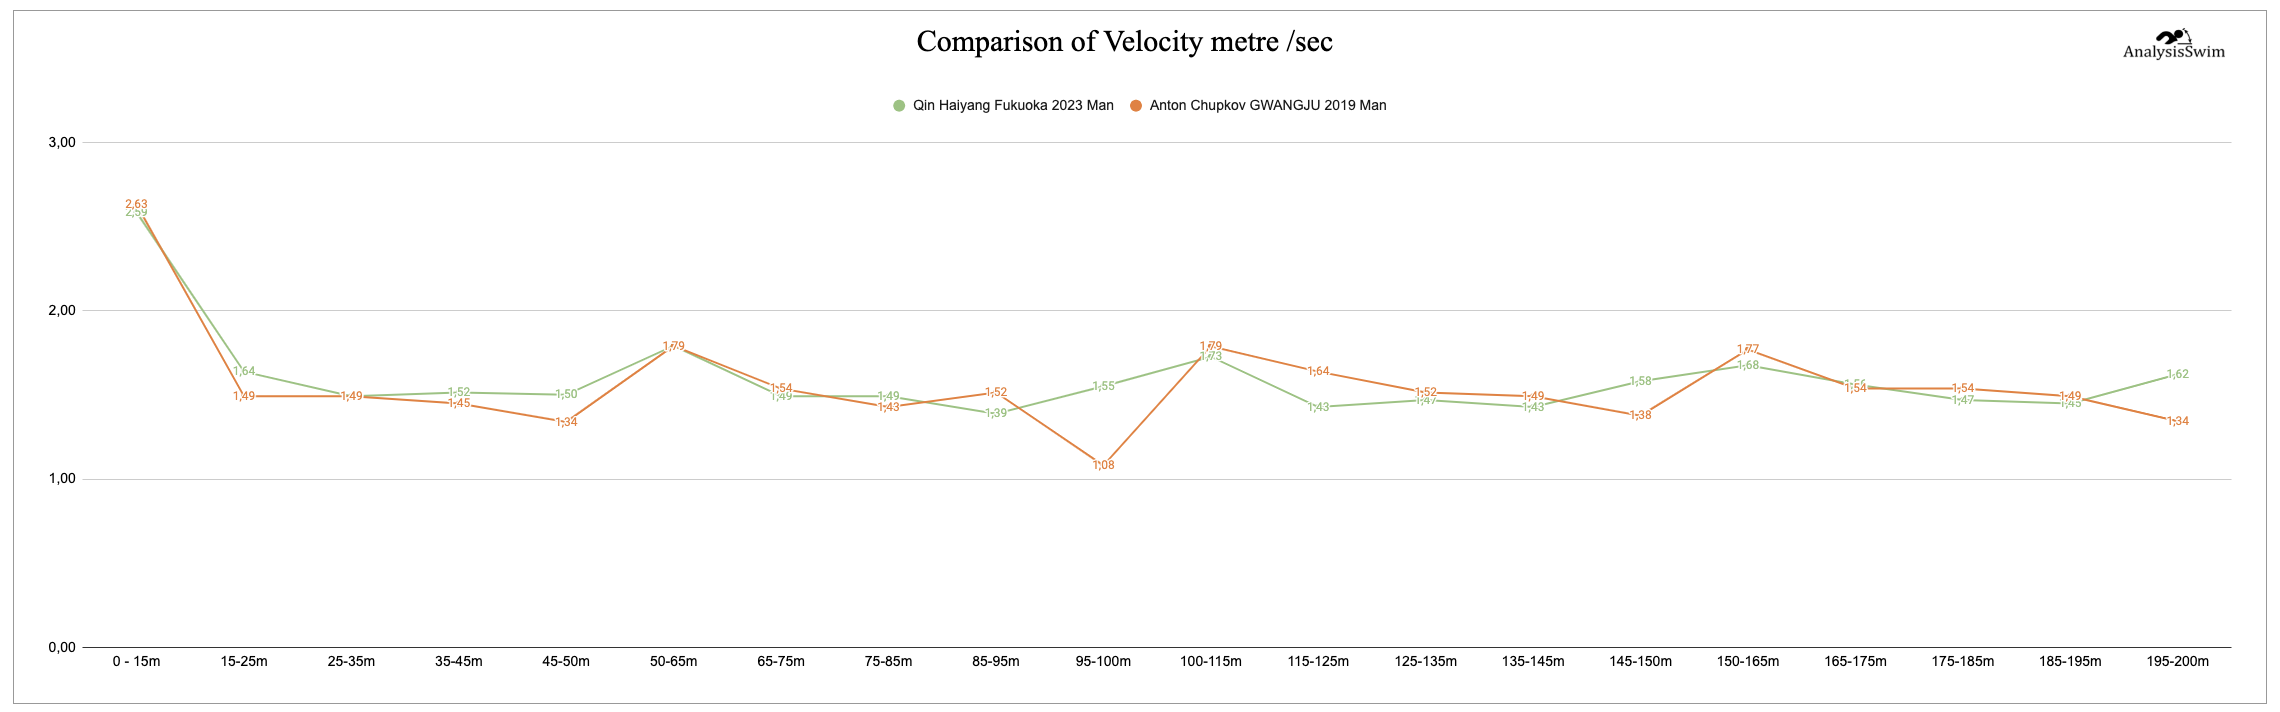Click the 0 - 15m x-axis label
Image resolution: width=2280 pixels, height=712 pixels.
point(136,661)
